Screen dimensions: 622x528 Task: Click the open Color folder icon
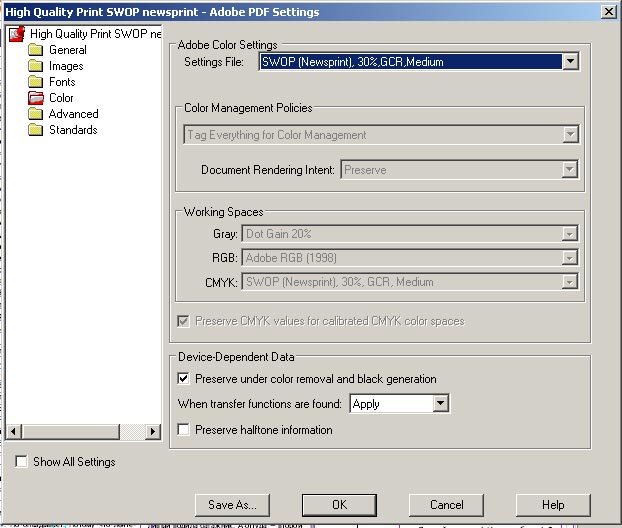click(x=36, y=98)
